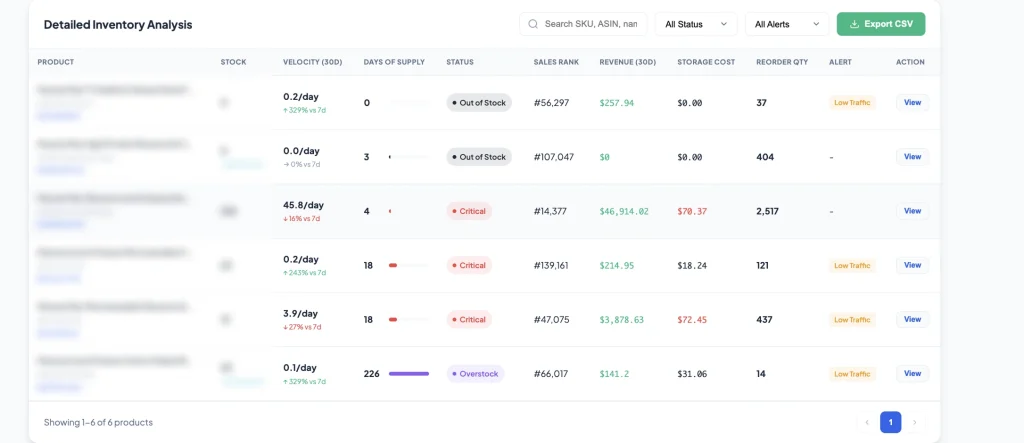Image resolution: width=1024 pixels, height=443 pixels.
Task: Open the All Alerts dropdown
Action: (787, 24)
